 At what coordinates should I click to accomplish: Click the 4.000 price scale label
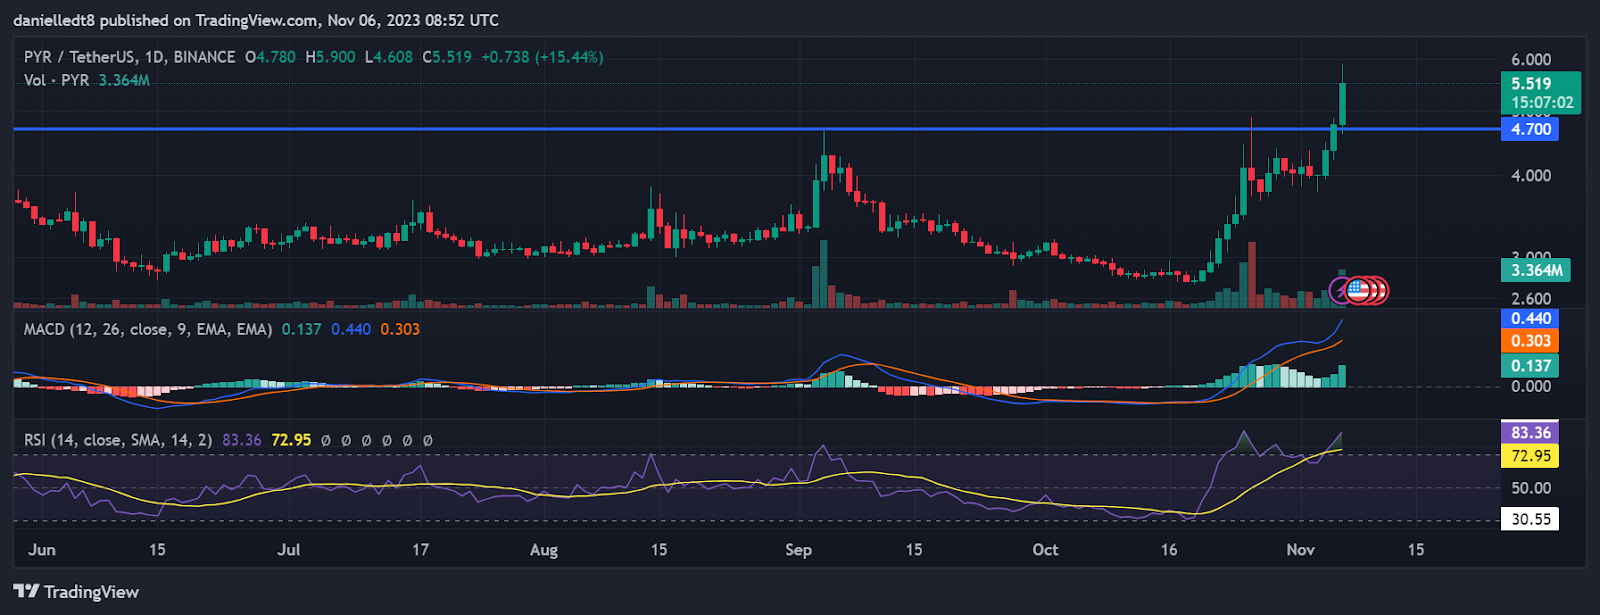[x=1531, y=176]
